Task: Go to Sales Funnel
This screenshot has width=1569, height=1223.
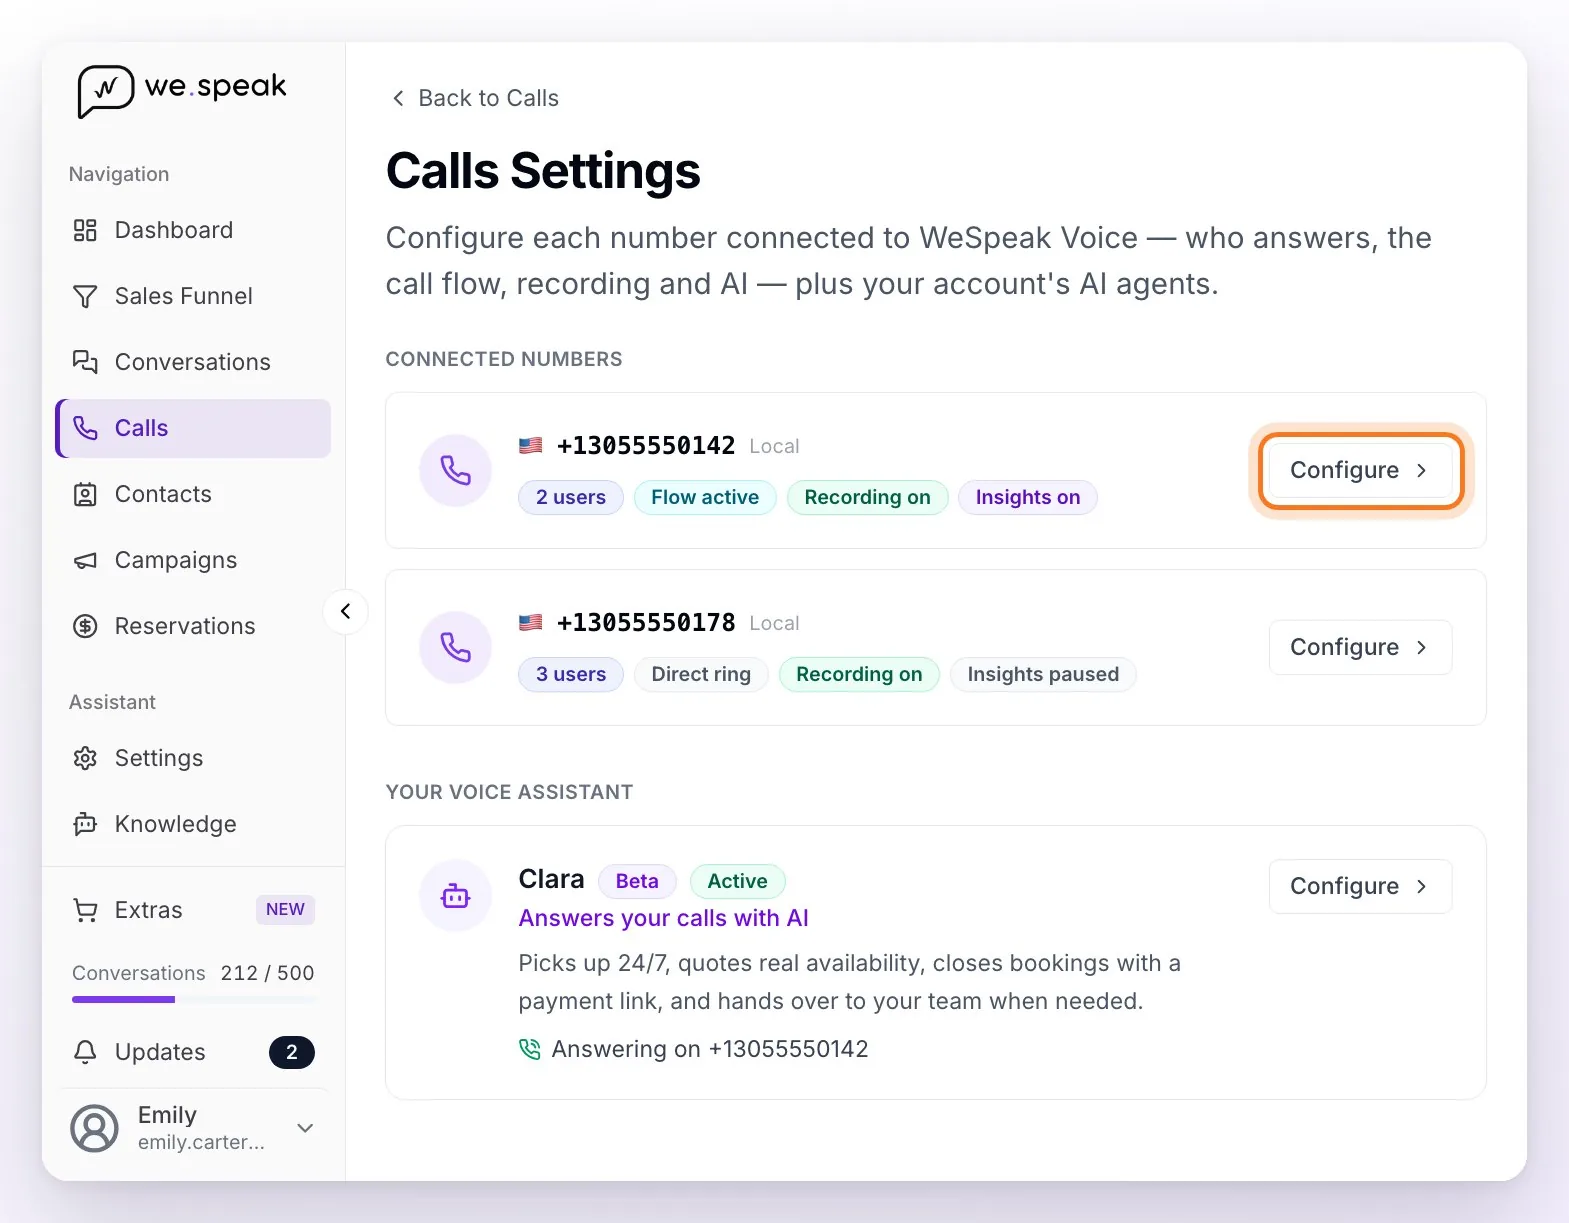Action: [193, 296]
